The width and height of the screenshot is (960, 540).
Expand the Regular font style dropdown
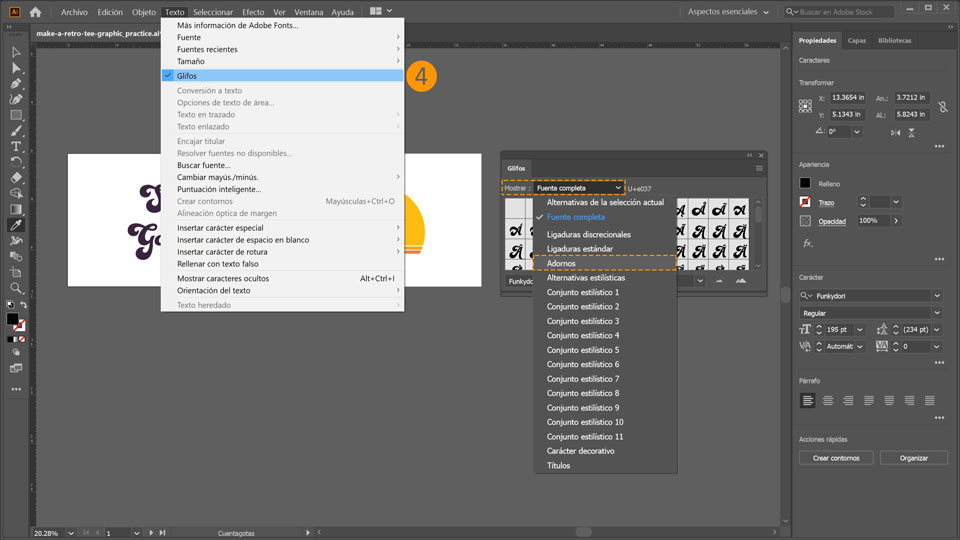click(937, 313)
